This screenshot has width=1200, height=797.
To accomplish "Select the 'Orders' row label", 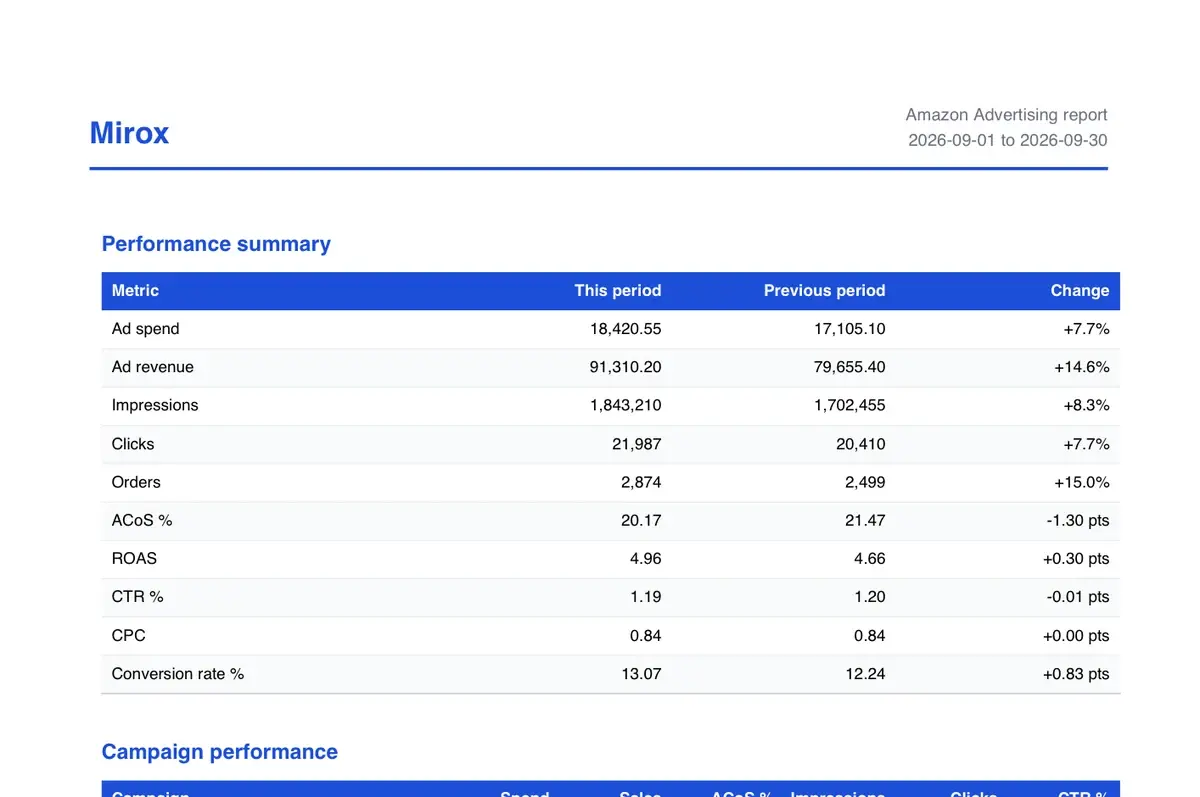I will coord(136,482).
